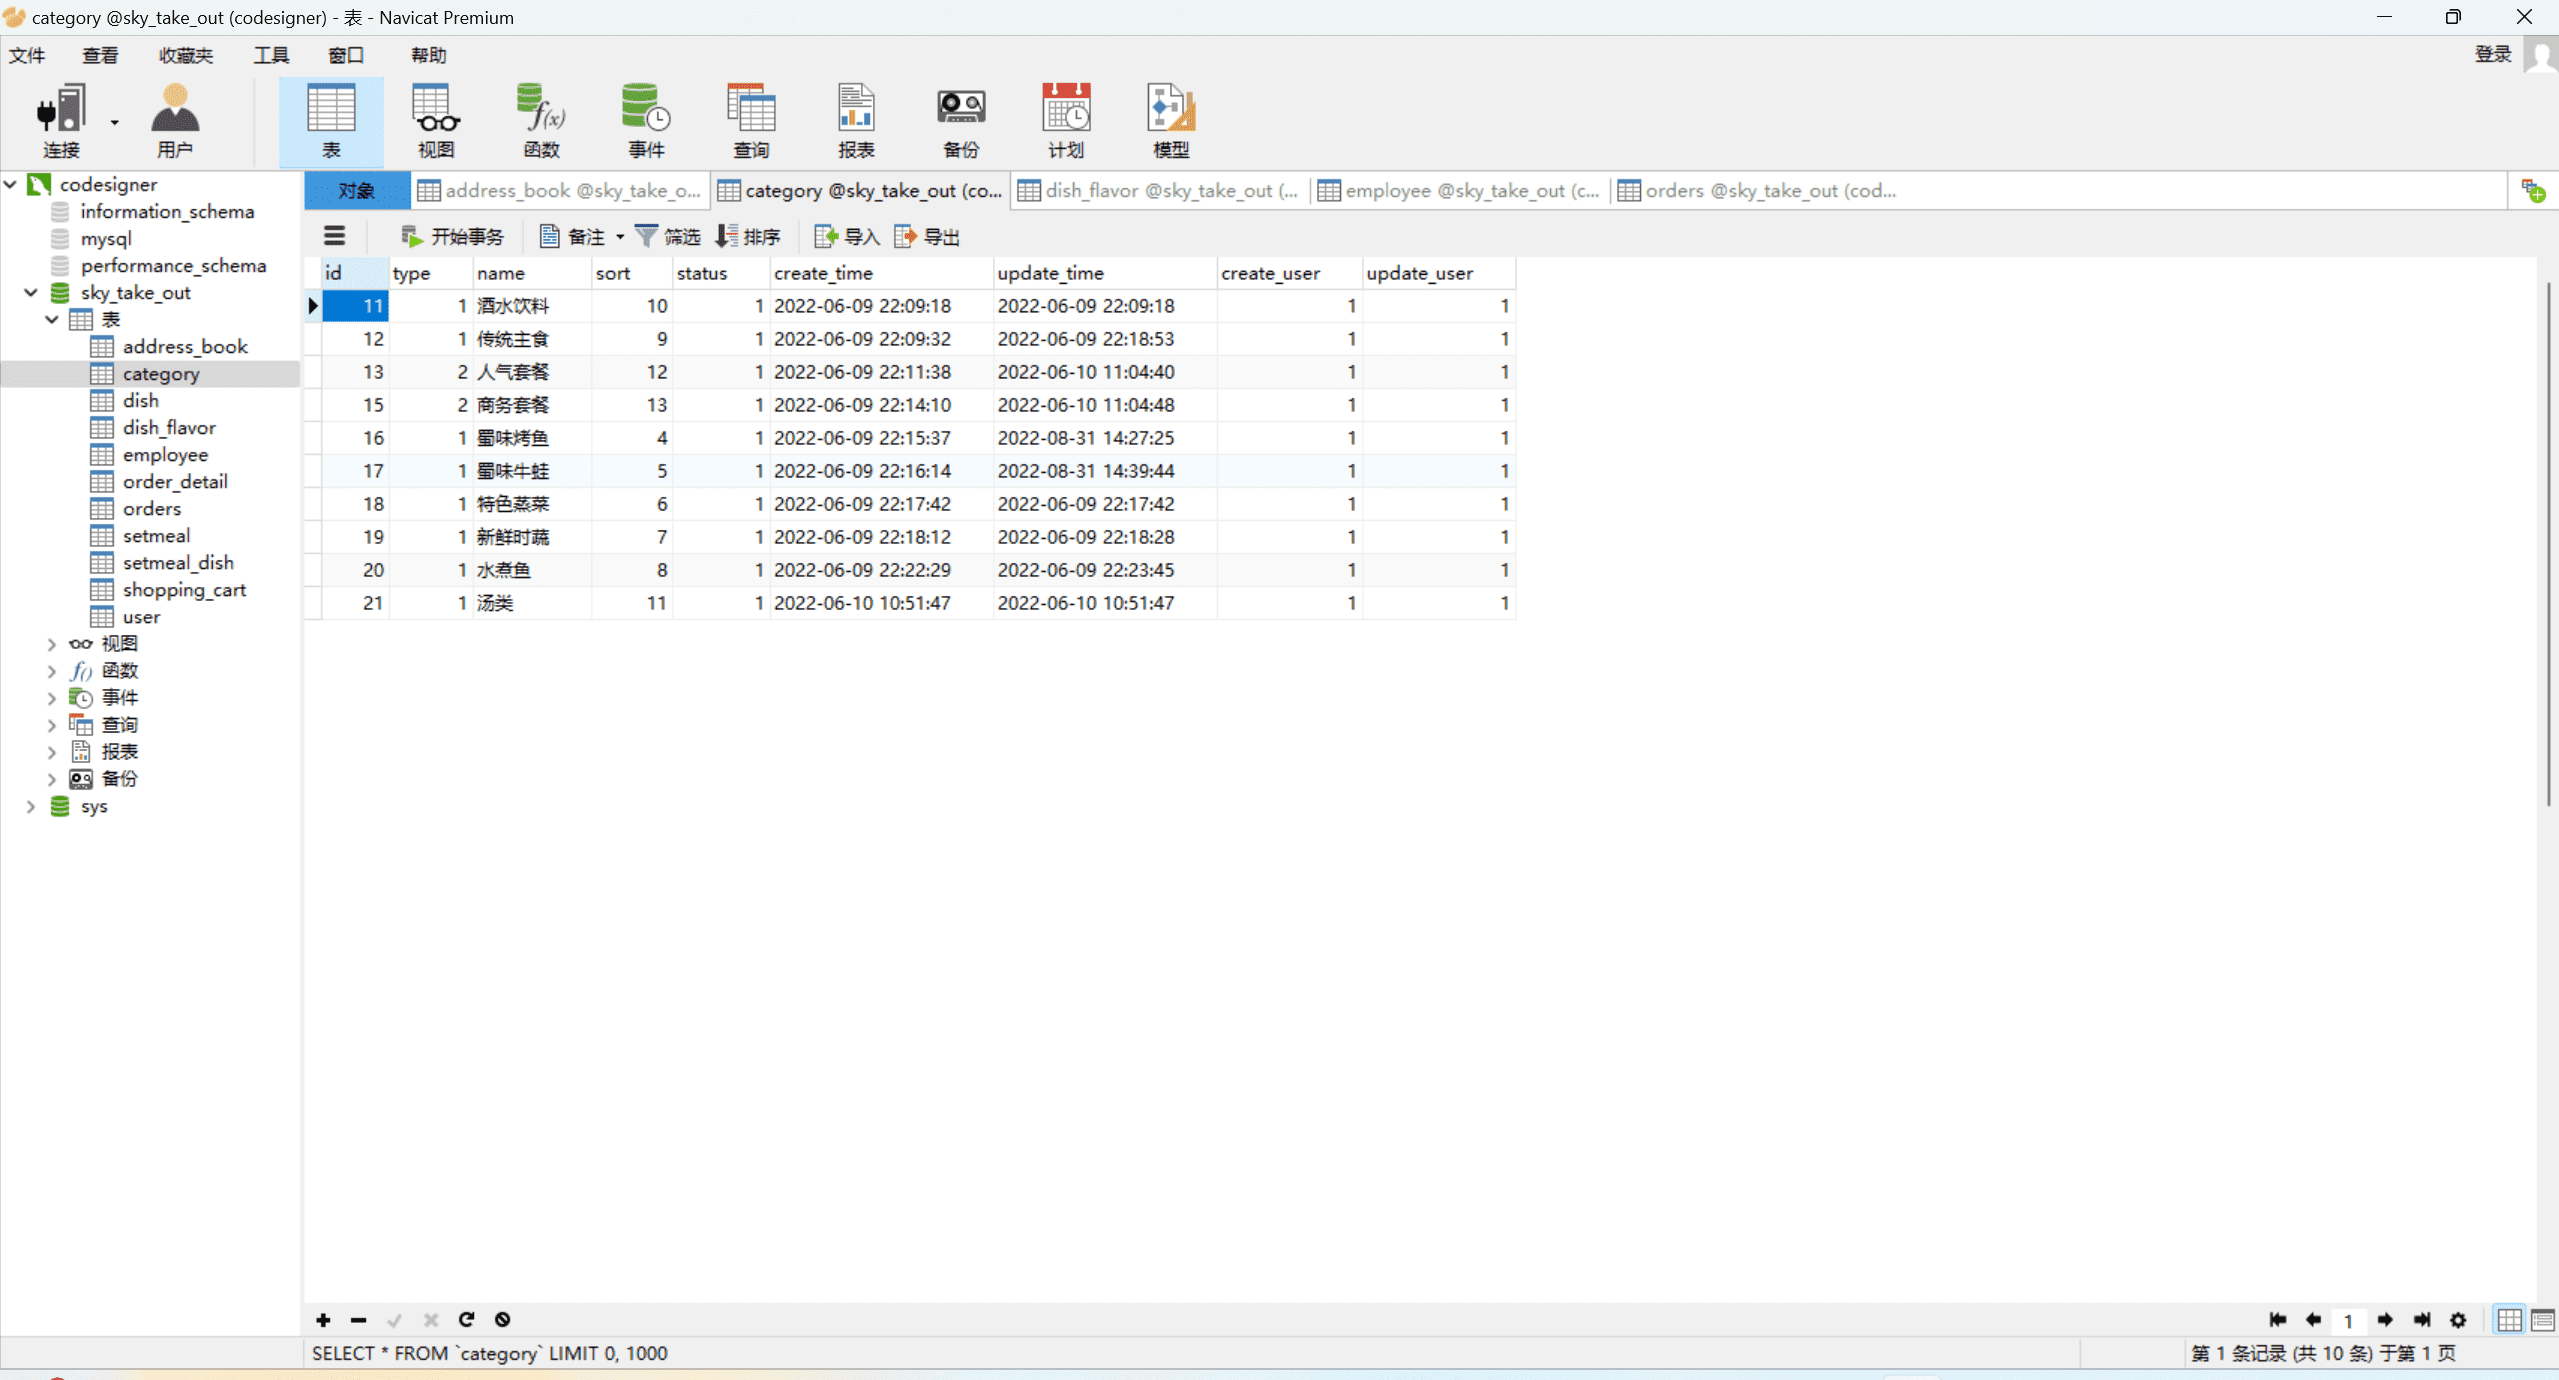Image resolution: width=2559 pixels, height=1380 pixels.
Task: Jump to the last page of records
Action: pos(2422,1320)
